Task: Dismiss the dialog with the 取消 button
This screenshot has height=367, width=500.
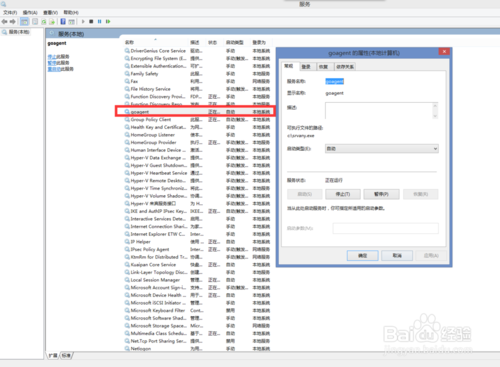Action: click(x=397, y=256)
